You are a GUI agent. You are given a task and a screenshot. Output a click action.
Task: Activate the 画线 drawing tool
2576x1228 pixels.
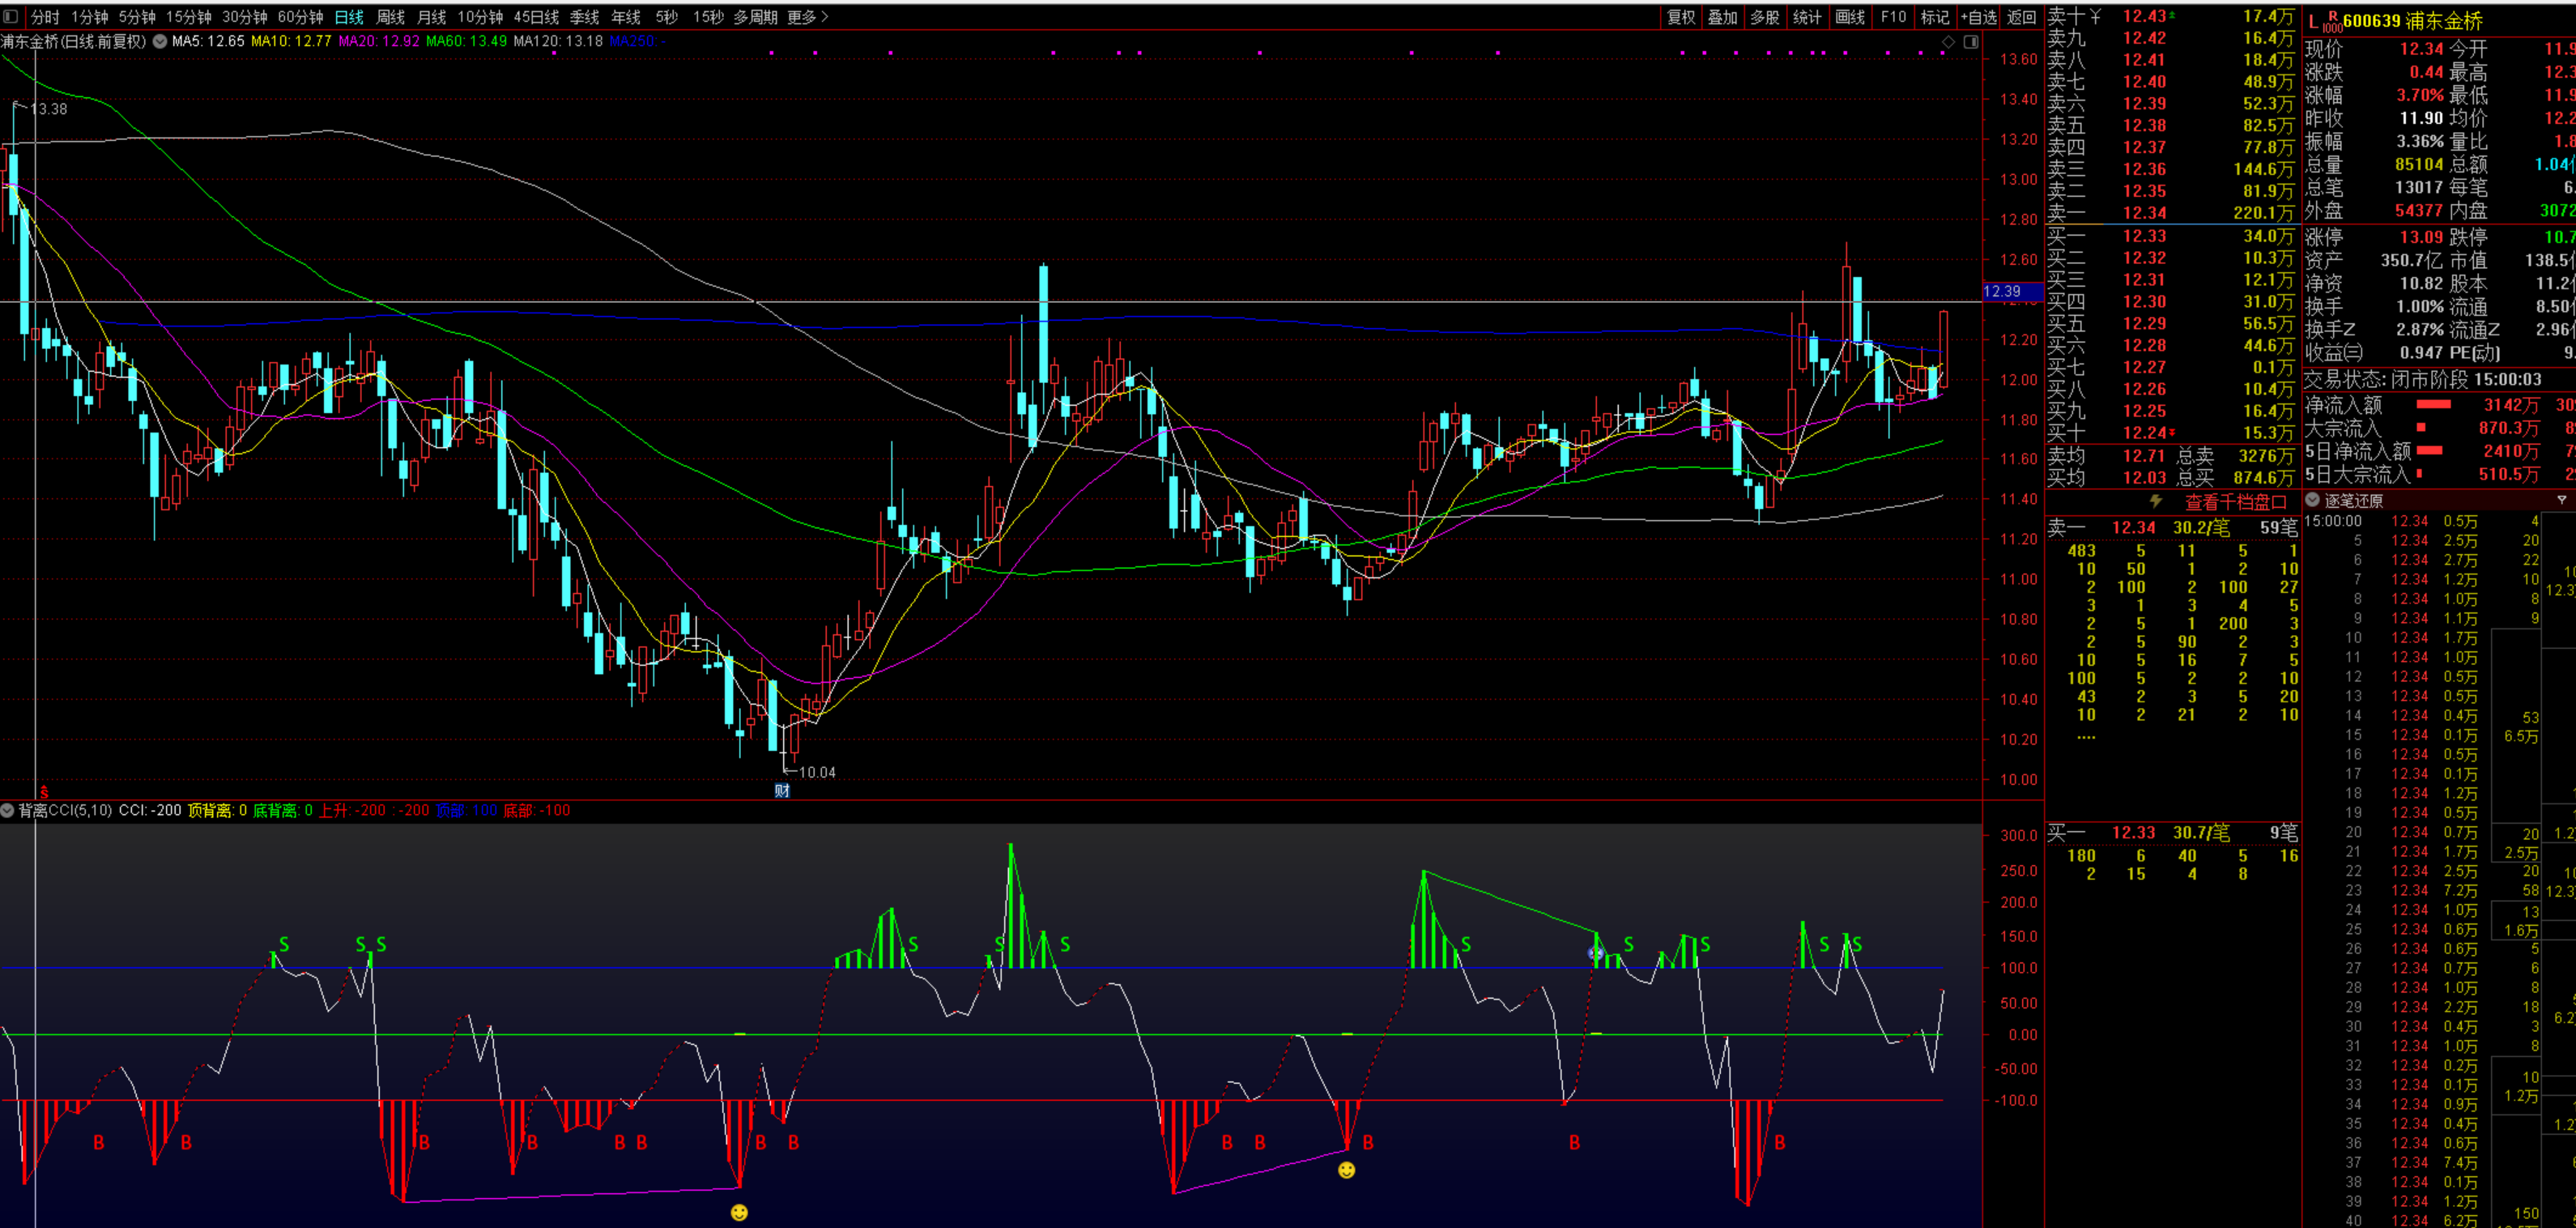pos(1850,17)
